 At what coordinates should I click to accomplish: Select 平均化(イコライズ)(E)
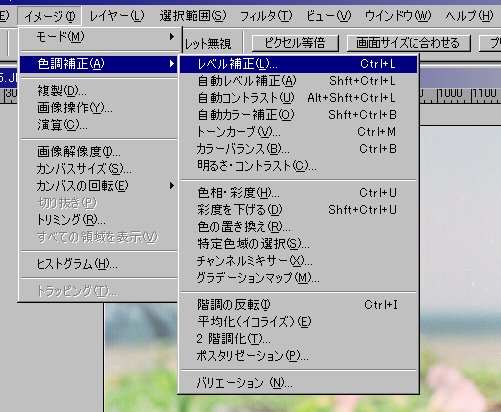tap(298, 322)
